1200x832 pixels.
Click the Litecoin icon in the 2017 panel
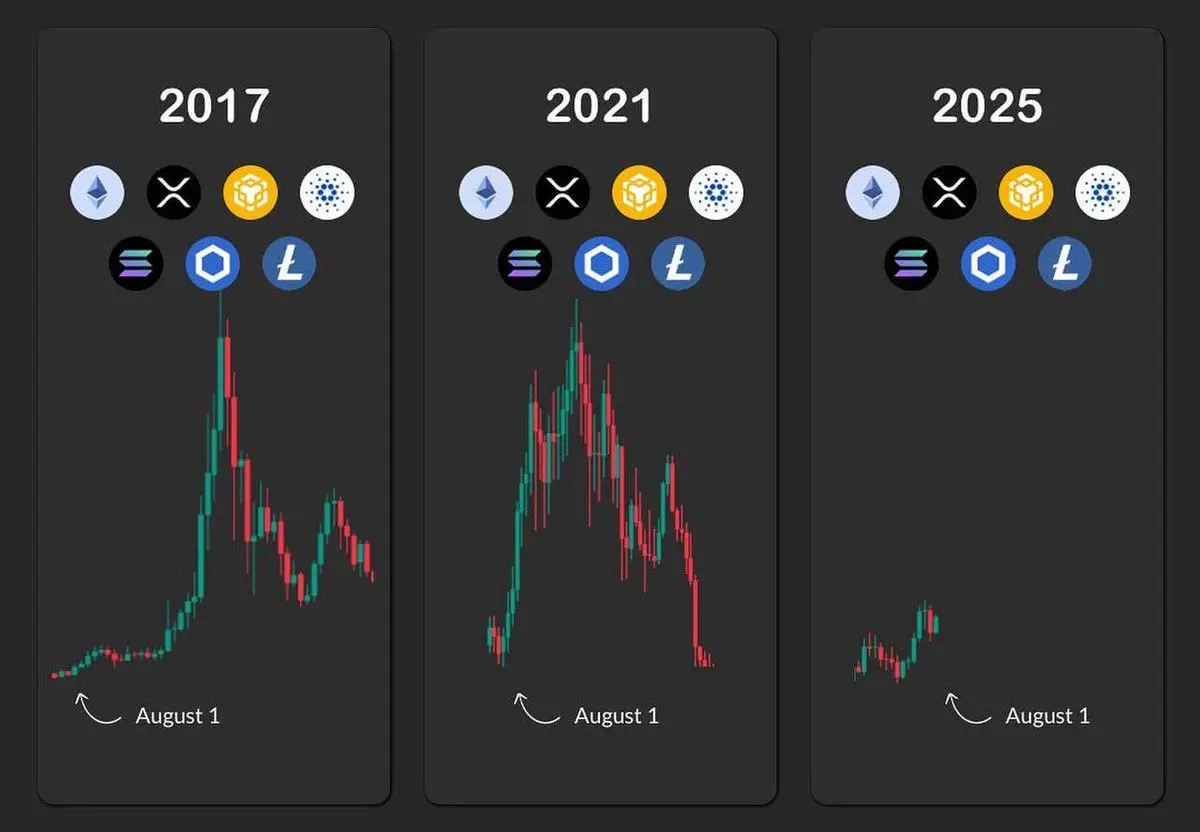point(289,264)
